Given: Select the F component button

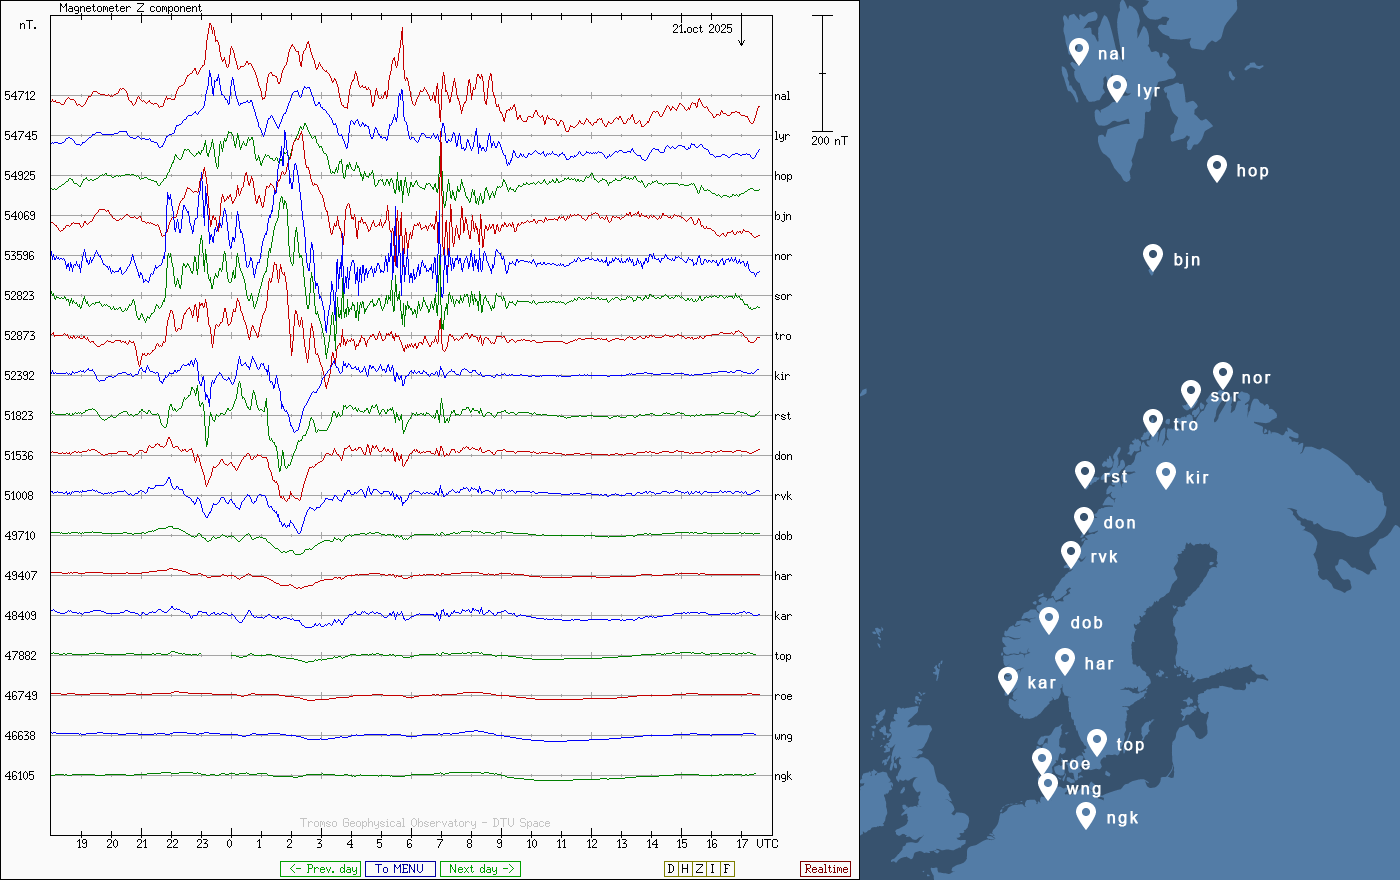Looking at the screenshot, I should click(x=727, y=869).
